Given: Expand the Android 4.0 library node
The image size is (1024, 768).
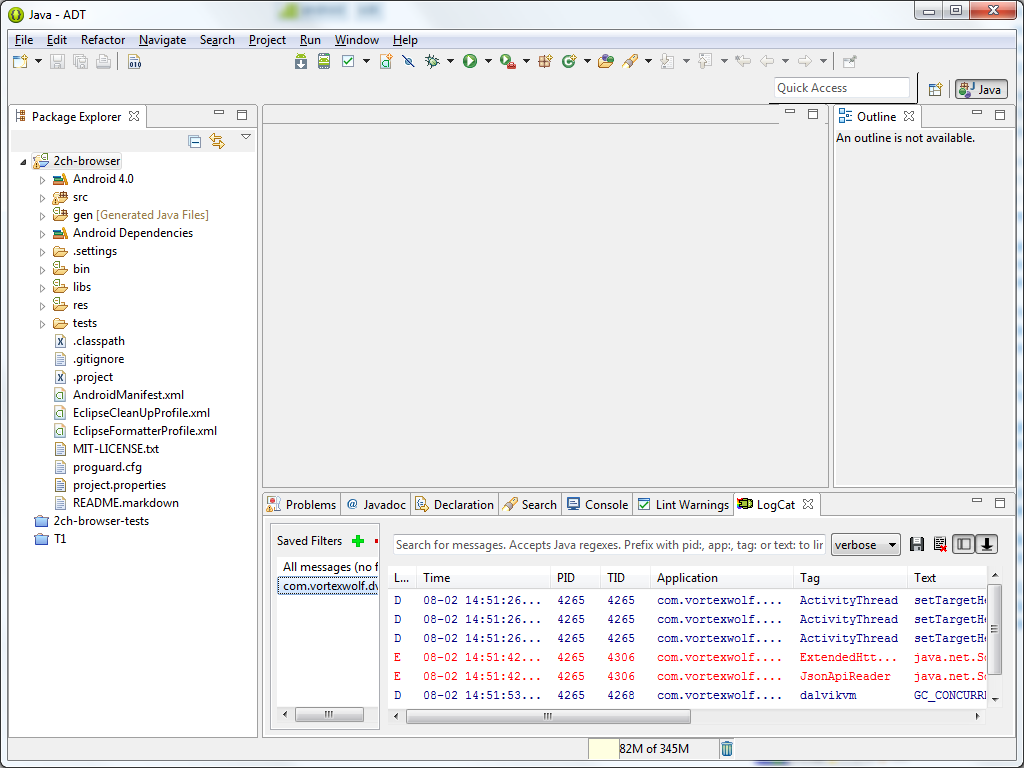Looking at the screenshot, I should 42,180.
